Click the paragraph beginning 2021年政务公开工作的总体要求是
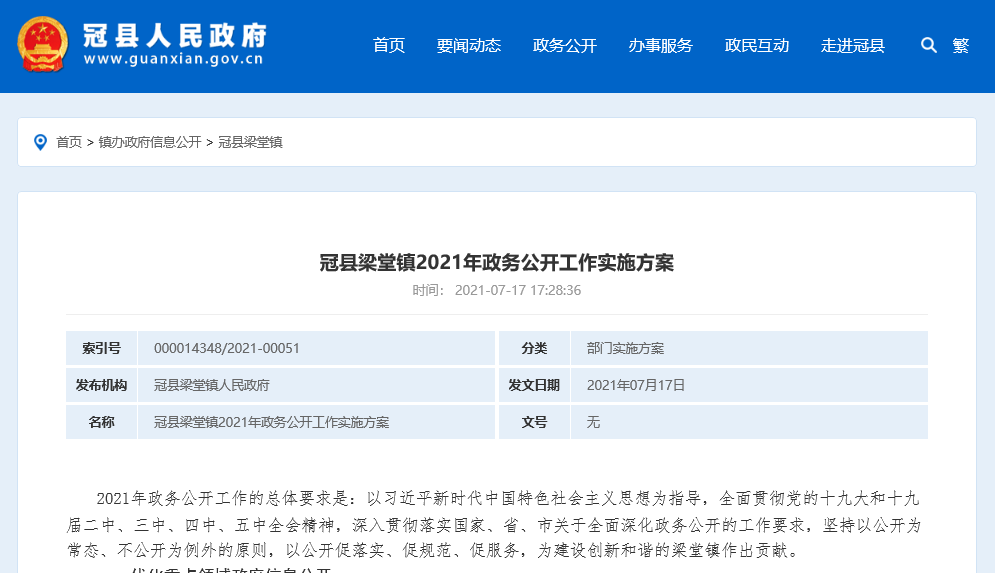This screenshot has height=573, width=995. click(x=494, y=524)
